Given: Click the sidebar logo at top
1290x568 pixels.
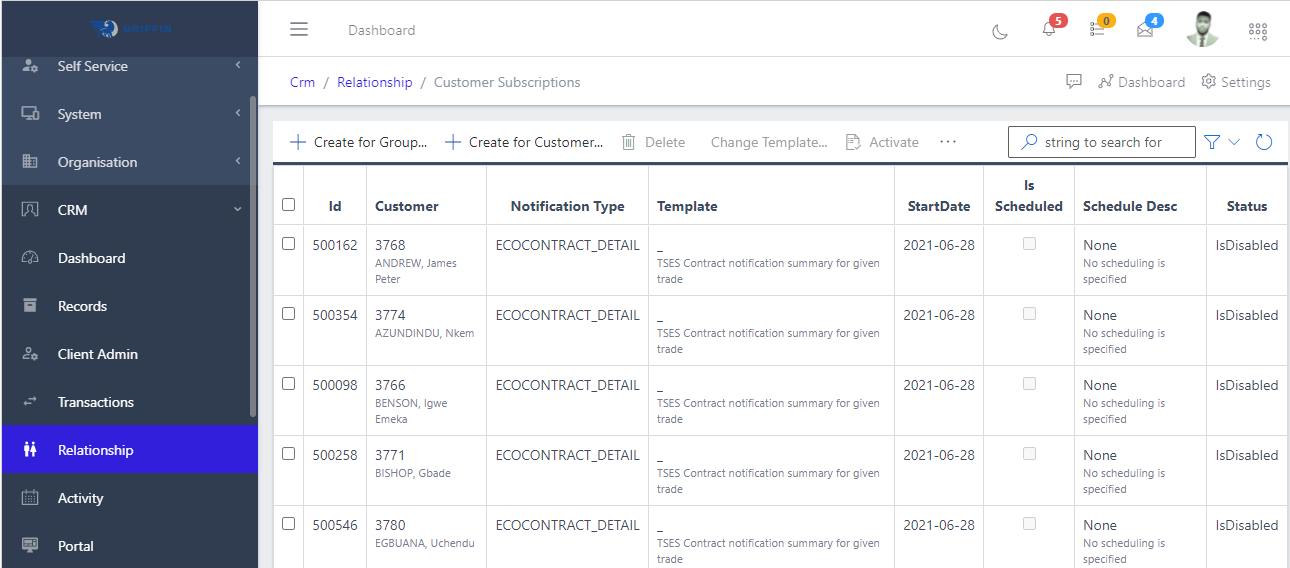Looking at the screenshot, I should tap(131, 28).
